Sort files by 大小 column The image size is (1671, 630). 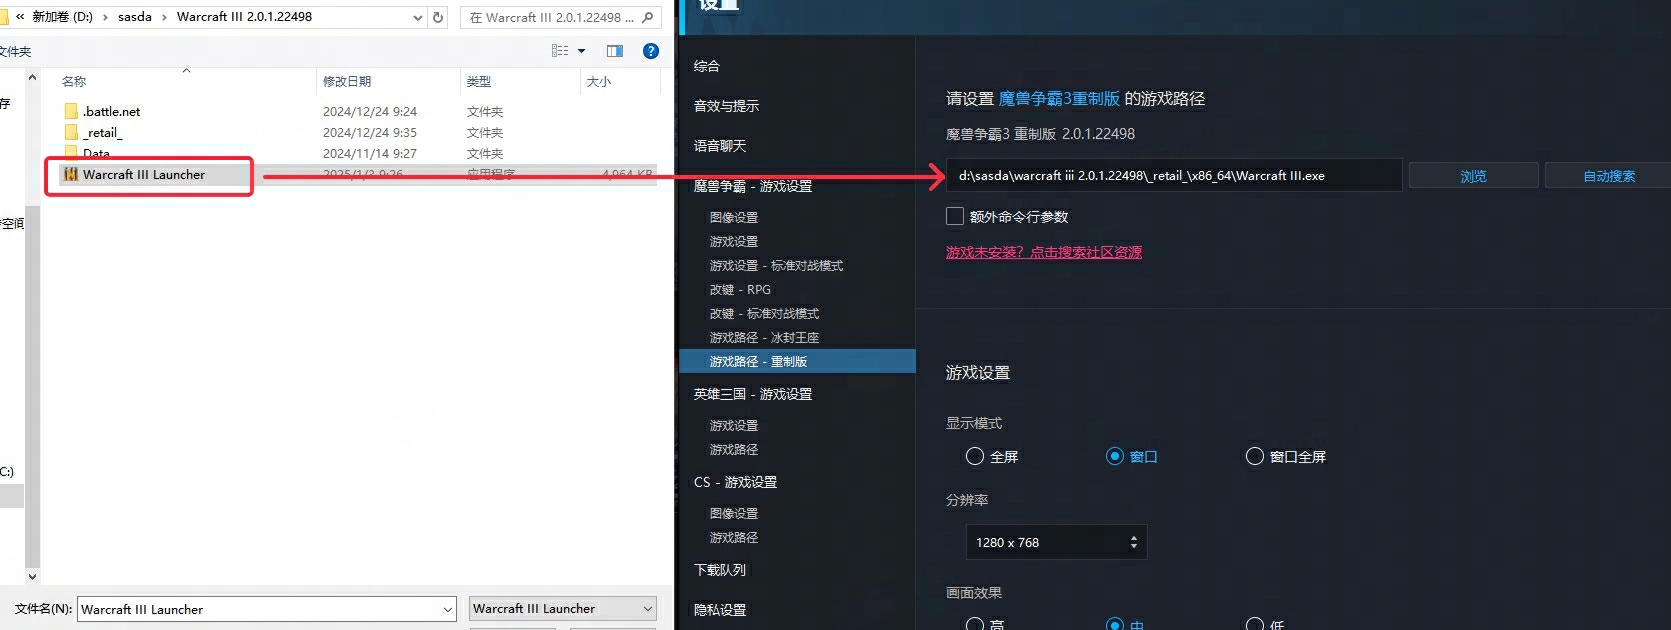(x=598, y=81)
